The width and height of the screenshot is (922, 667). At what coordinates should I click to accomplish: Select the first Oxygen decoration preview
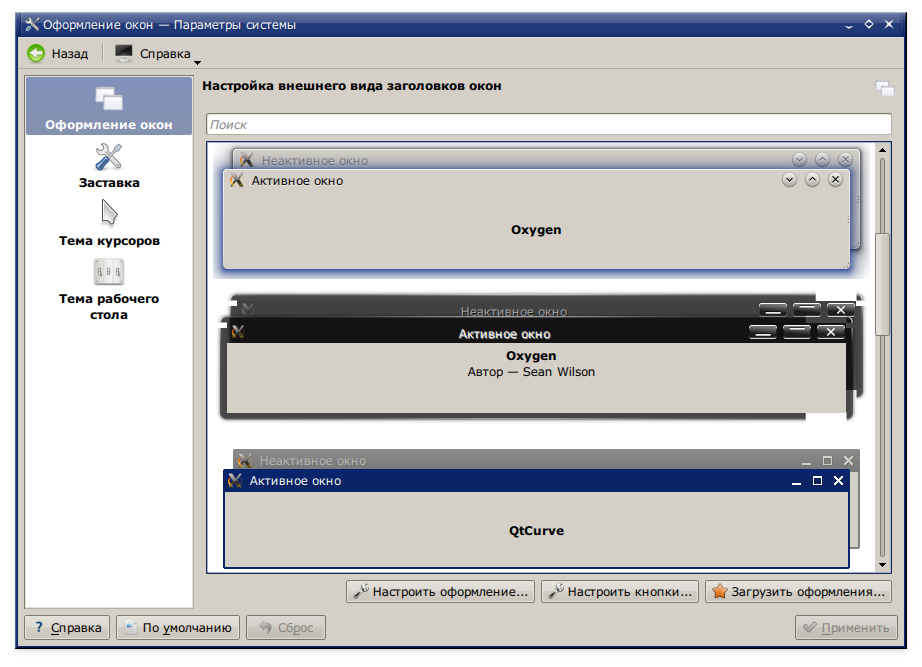(x=536, y=229)
